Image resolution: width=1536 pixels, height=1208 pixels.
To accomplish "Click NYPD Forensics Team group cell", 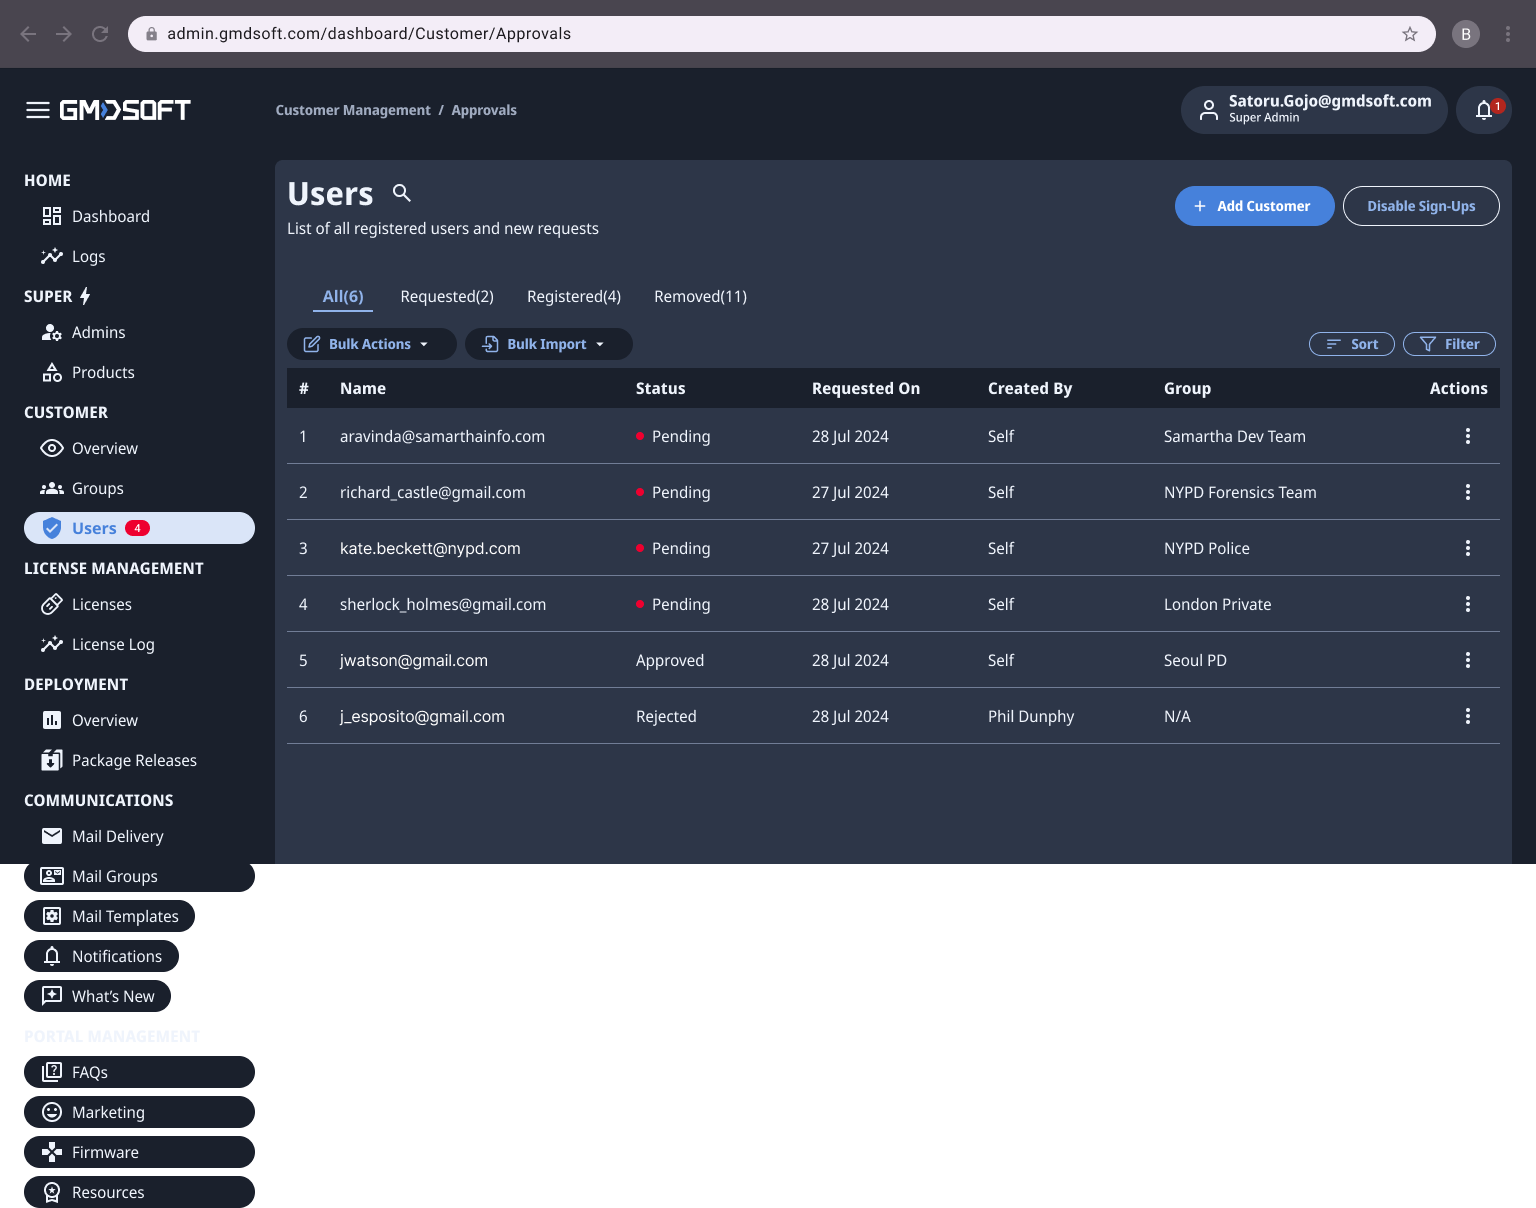I will (x=1240, y=492).
